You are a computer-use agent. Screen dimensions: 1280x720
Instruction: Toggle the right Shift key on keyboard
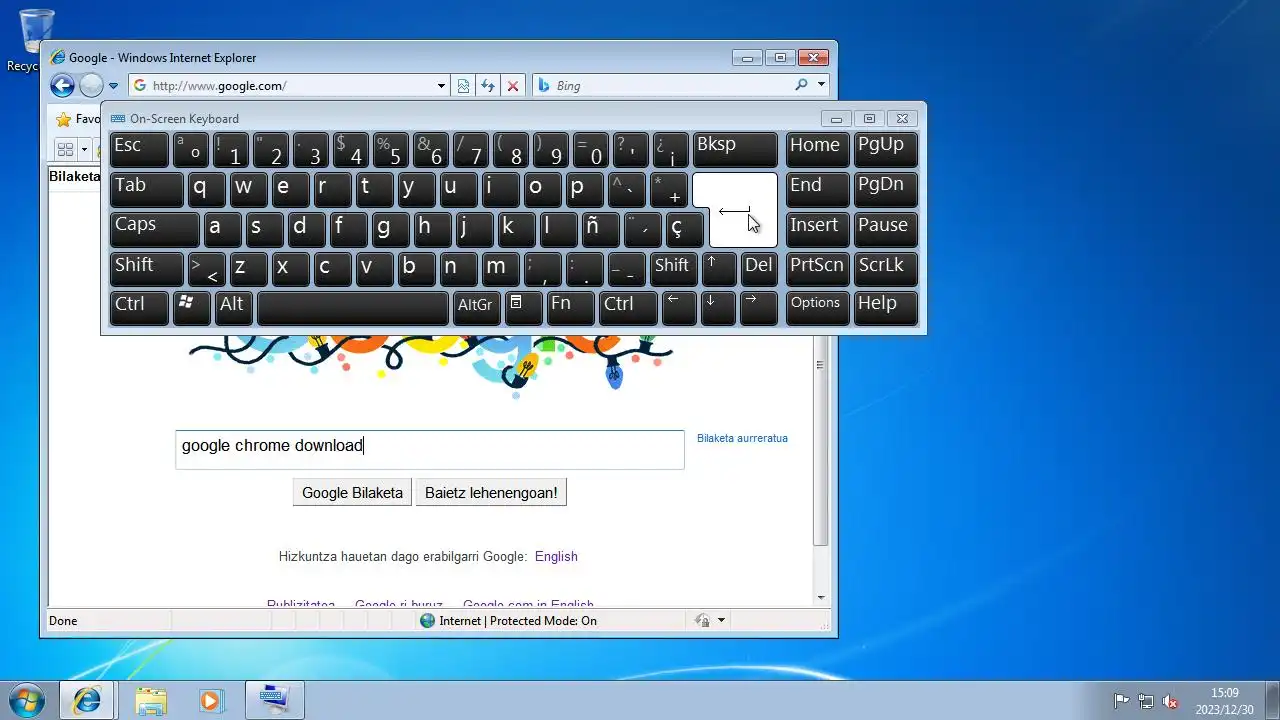tap(672, 270)
